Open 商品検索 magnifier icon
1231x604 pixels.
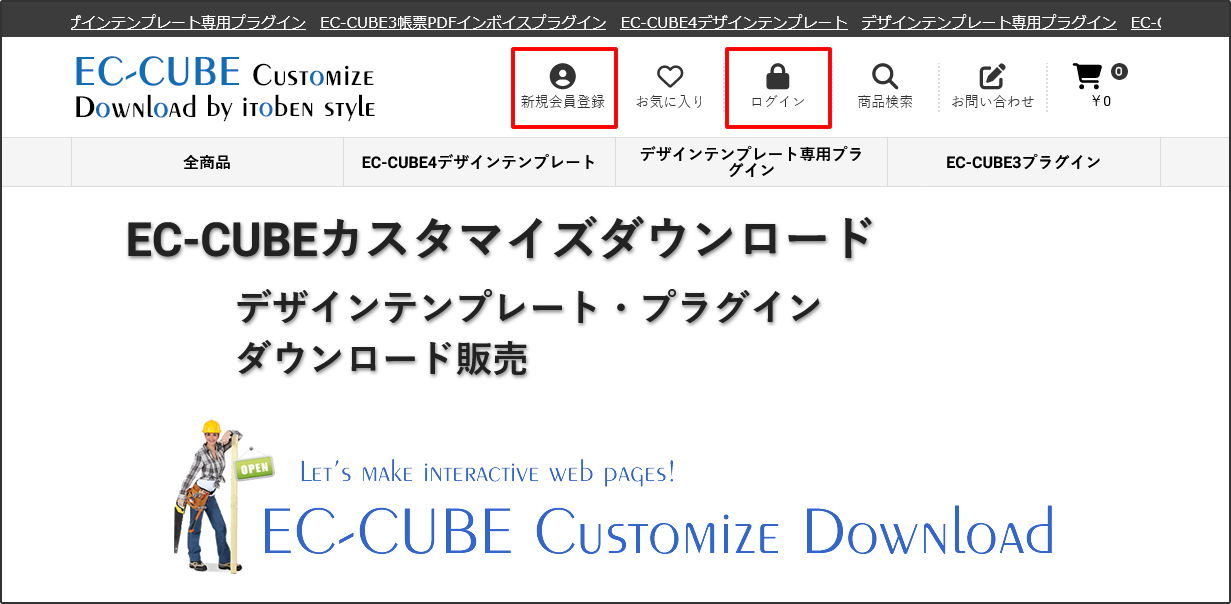click(x=885, y=76)
